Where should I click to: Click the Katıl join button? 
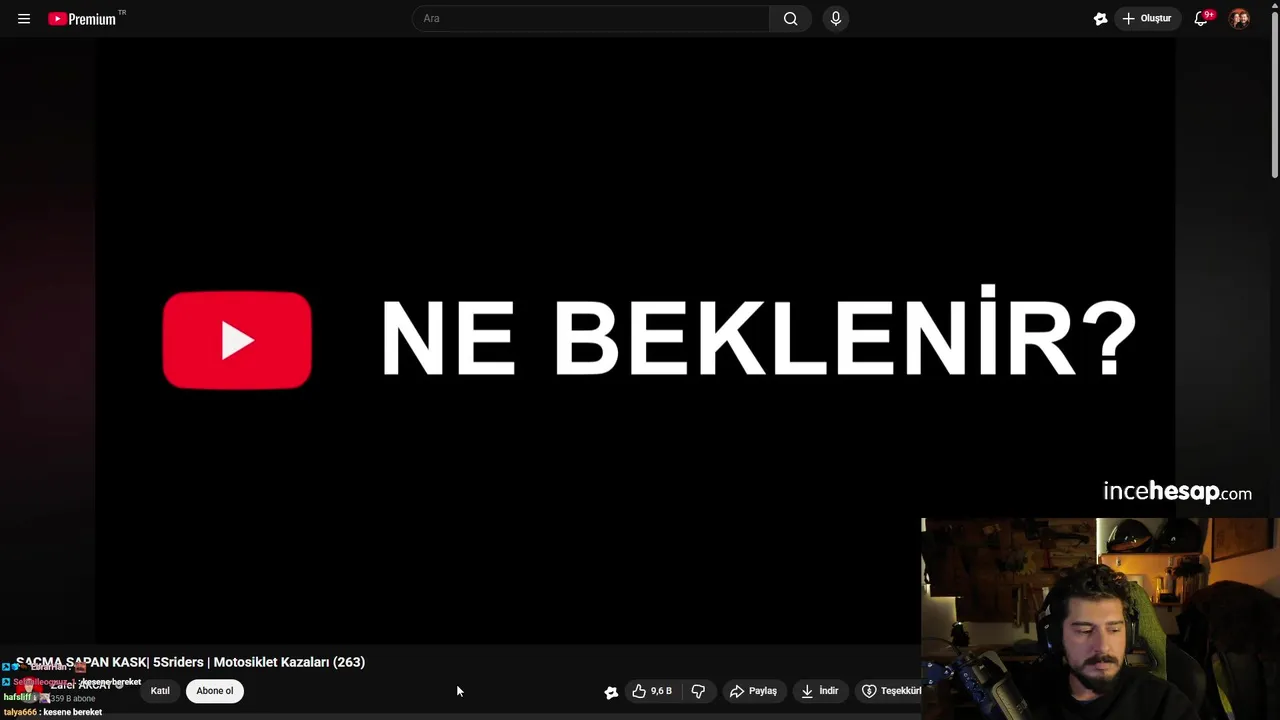coord(160,691)
